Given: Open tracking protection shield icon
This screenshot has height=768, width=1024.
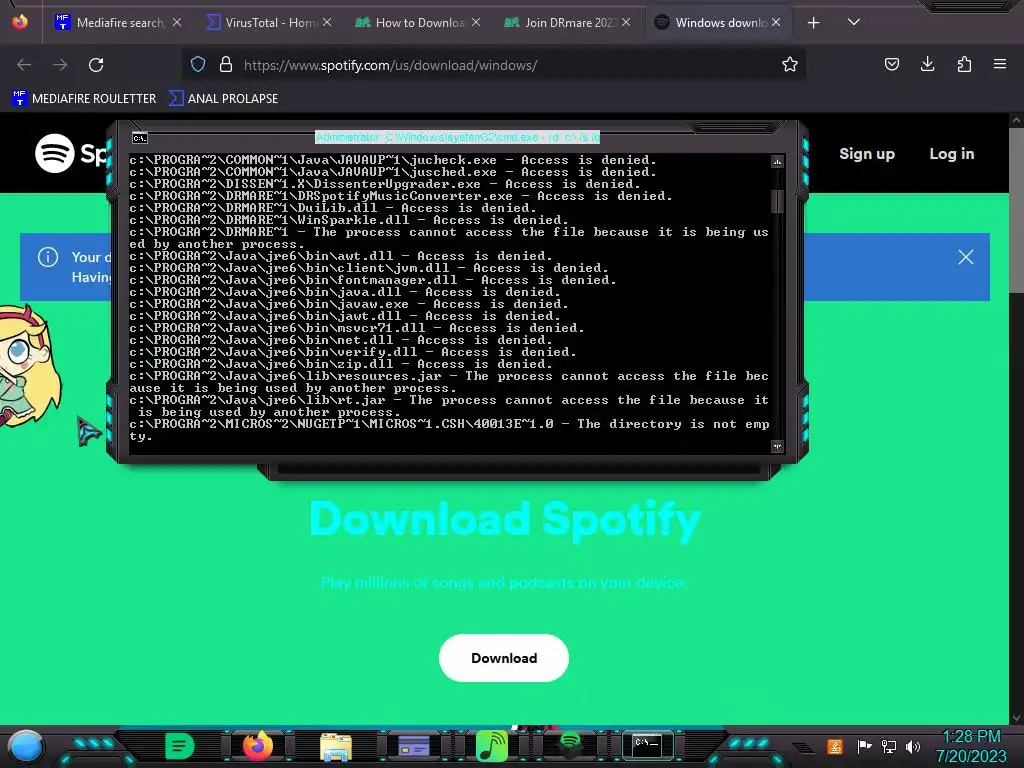Looking at the screenshot, I should (198, 64).
